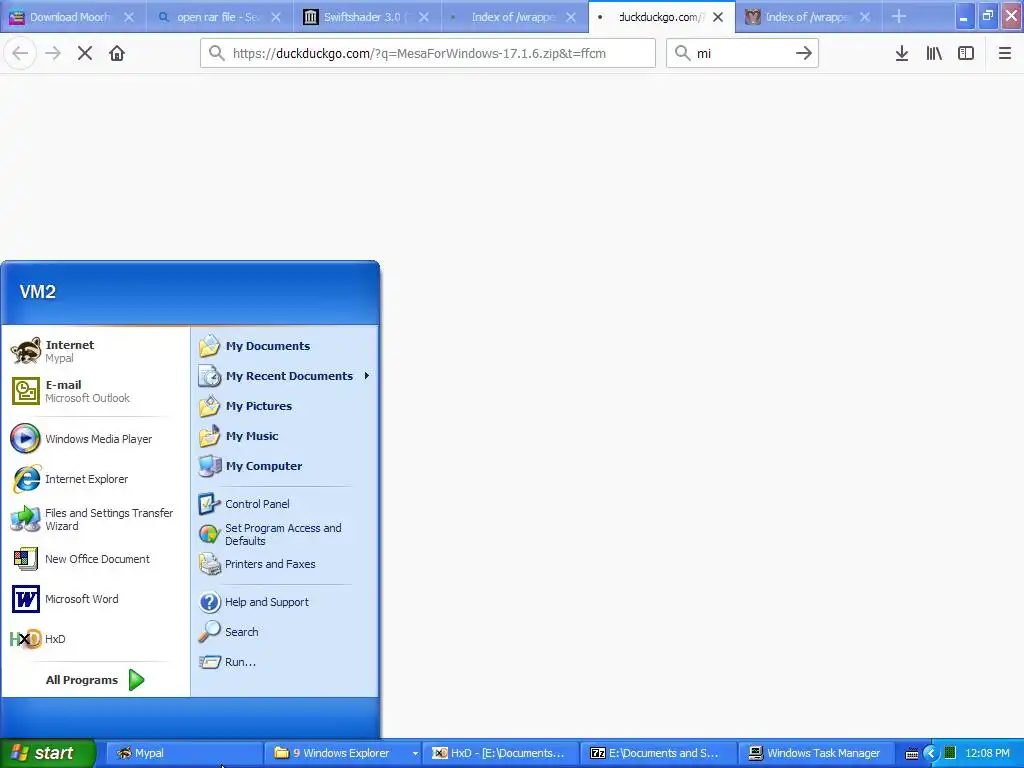The height and width of the screenshot is (768, 1024).
Task: Click the browser forward arrow button
Action: pos(53,54)
